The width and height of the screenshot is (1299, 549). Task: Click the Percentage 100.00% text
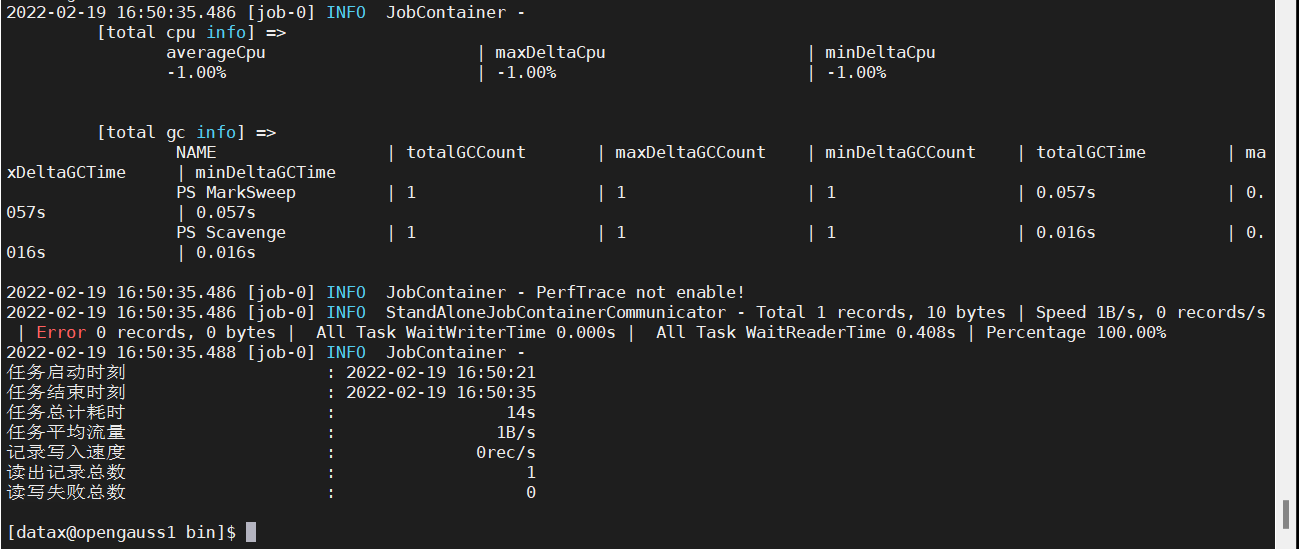click(1076, 332)
